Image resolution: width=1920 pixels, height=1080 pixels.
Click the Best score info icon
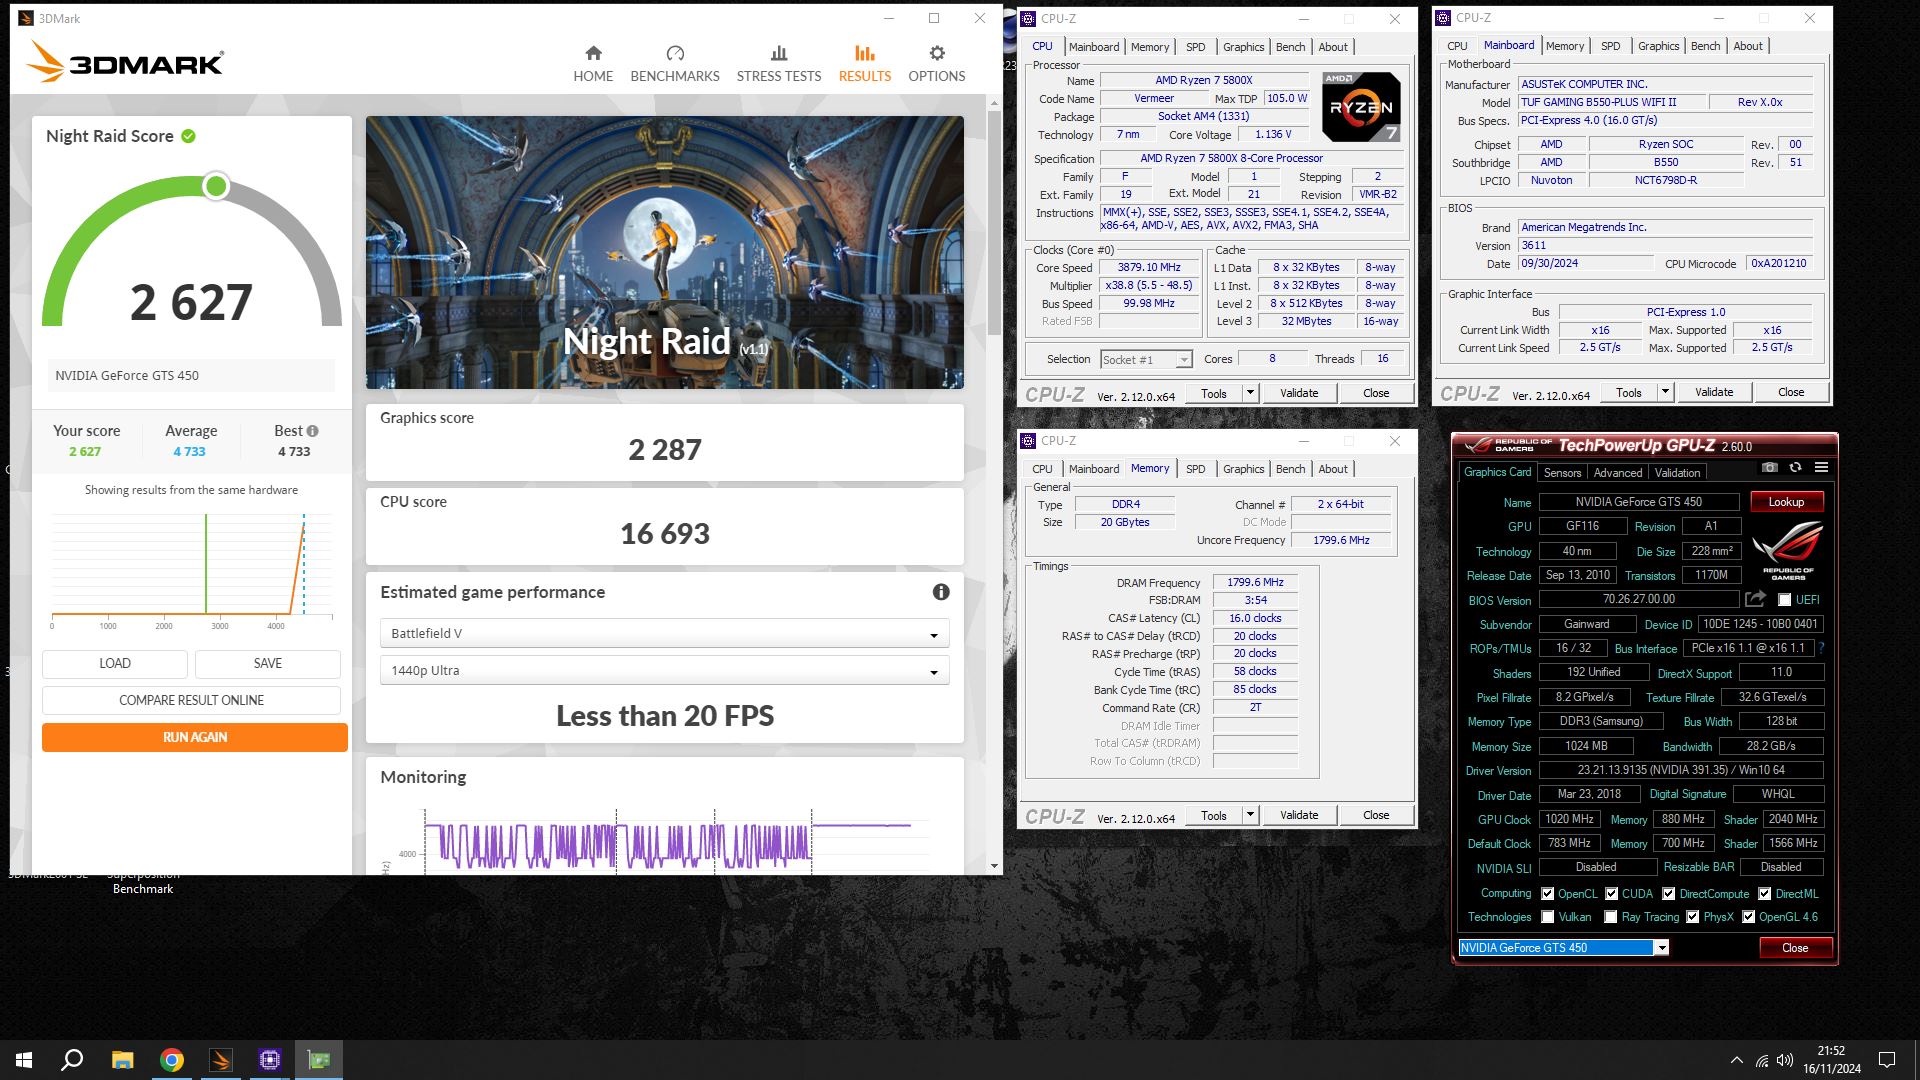coord(313,431)
